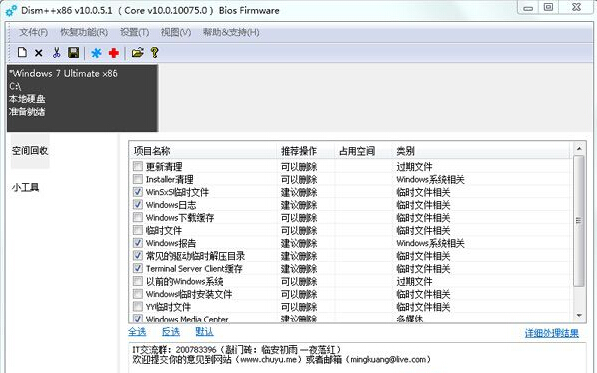This screenshot has width=597, height=373.
Task: Open the 视图(V) menu
Action: pos(176,32)
